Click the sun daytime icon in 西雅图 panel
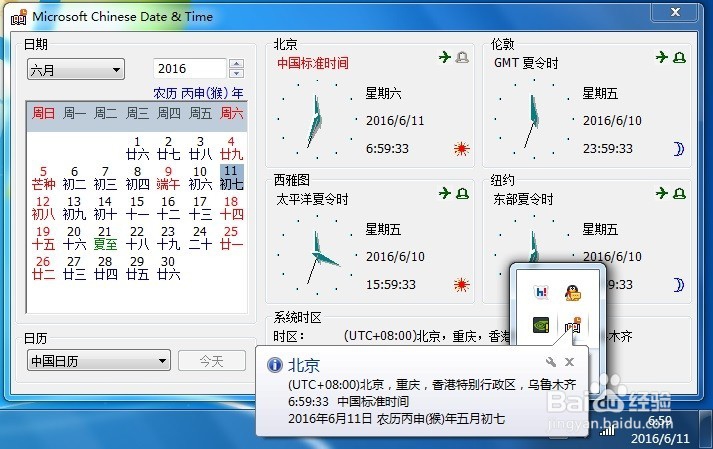The height and width of the screenshot is (449, 713). point(462,284)
